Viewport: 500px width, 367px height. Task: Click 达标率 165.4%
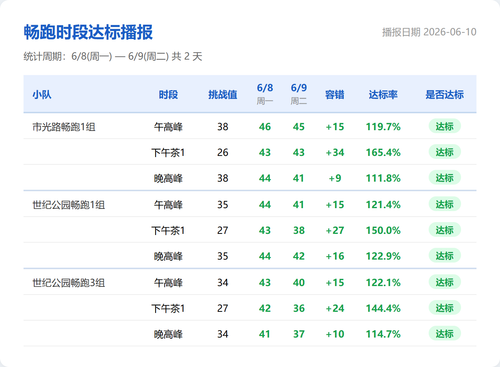pos(383,152)
